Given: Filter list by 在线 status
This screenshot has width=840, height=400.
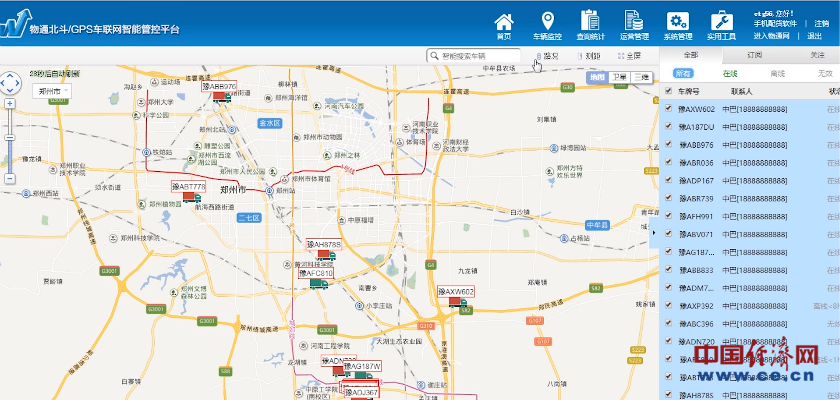Looking at the screenshot, I should click(x=730, y=73).
